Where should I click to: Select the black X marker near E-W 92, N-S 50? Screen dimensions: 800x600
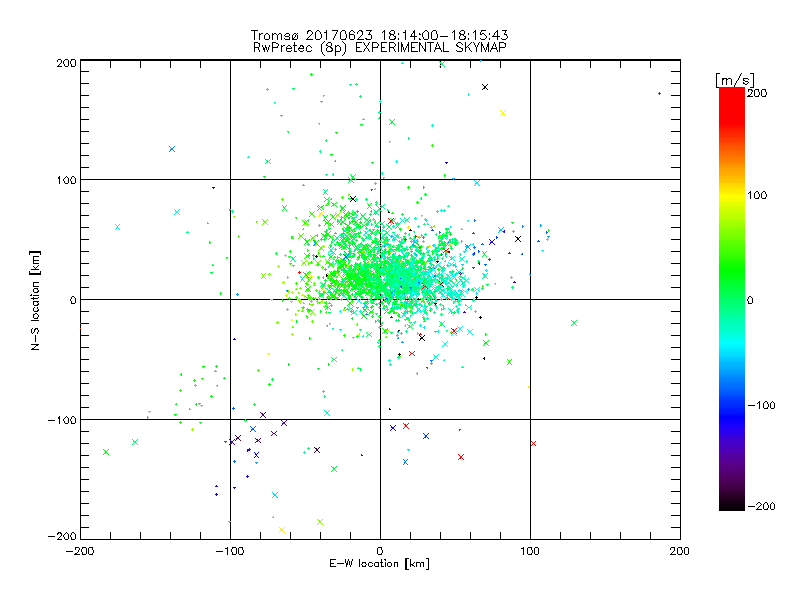[x=518, y=239]
